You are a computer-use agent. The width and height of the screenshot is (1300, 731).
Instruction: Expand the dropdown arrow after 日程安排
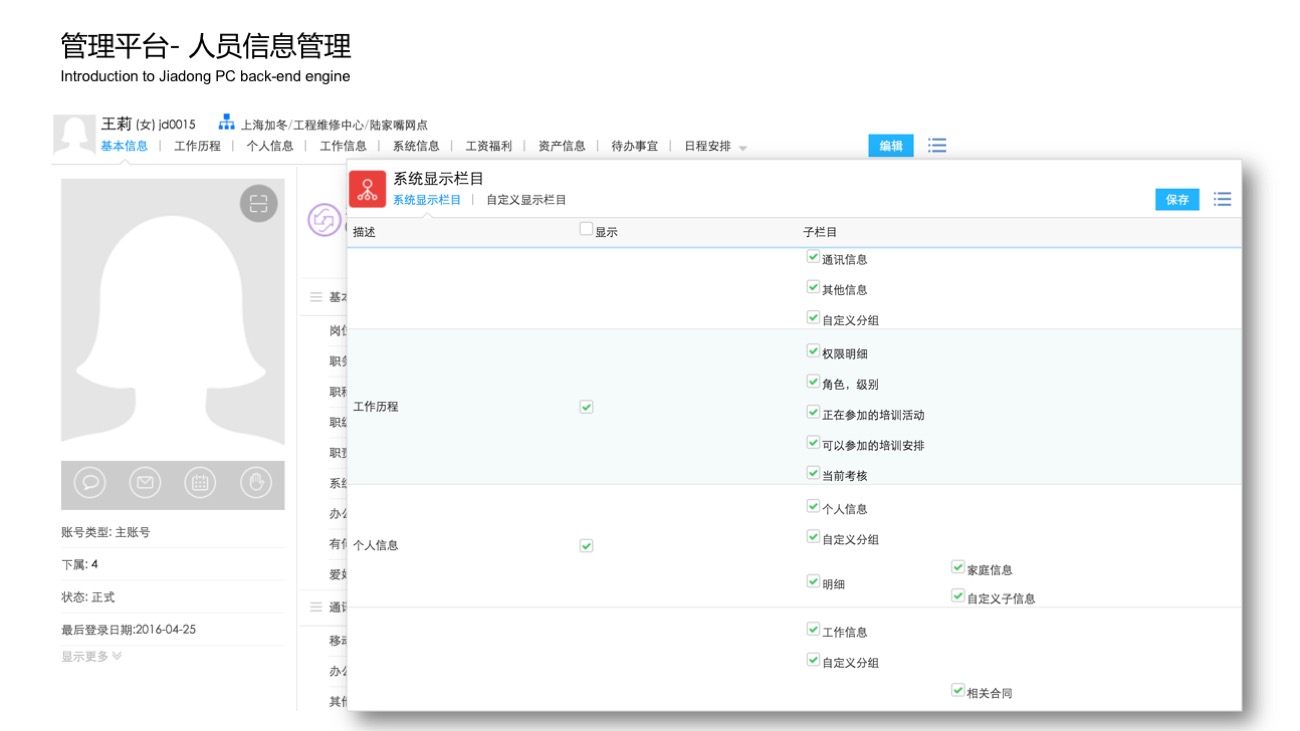(x=743, y=148)
